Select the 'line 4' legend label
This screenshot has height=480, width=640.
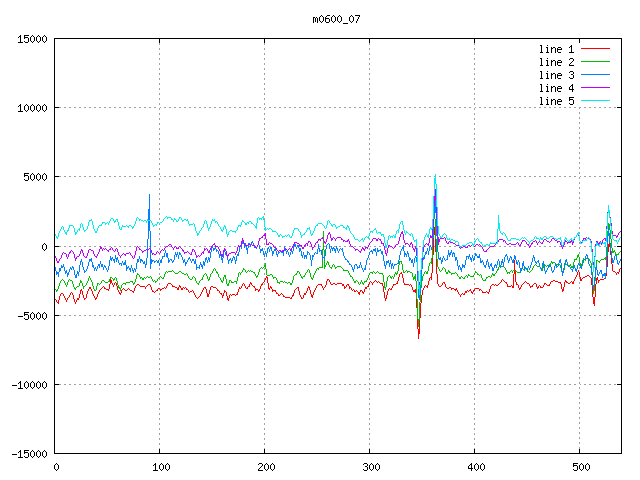(x=556, y=88)
